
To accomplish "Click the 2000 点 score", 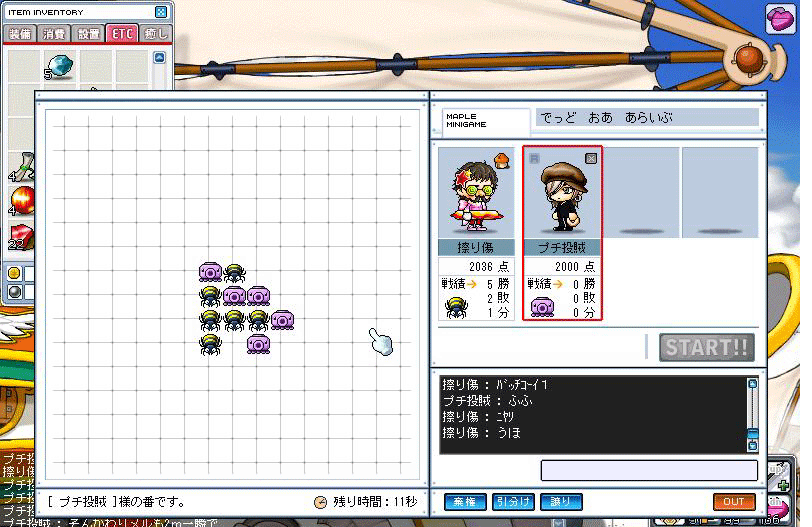I will [x=575, y=267].
